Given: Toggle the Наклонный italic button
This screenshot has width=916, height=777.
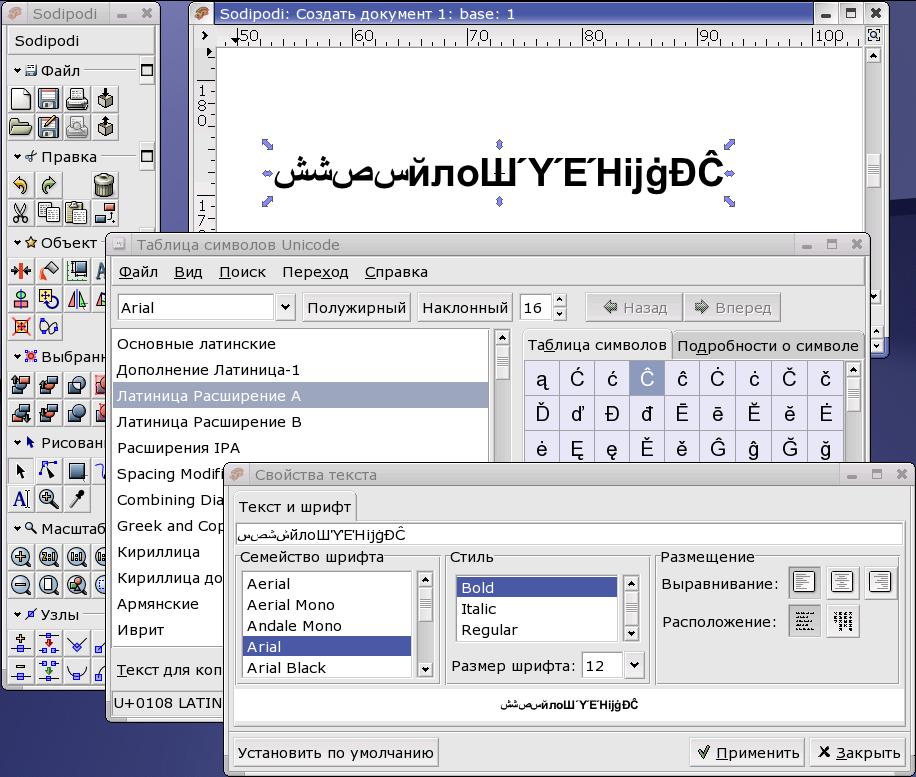Looking at the screenshot, I should click(465, 308).
